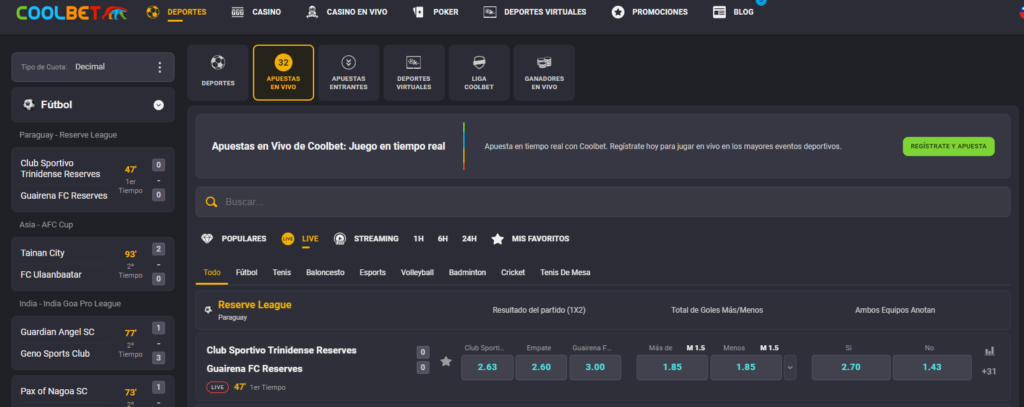Bet Menos 1.5 goals at 1.85

[x=746, y=367]
